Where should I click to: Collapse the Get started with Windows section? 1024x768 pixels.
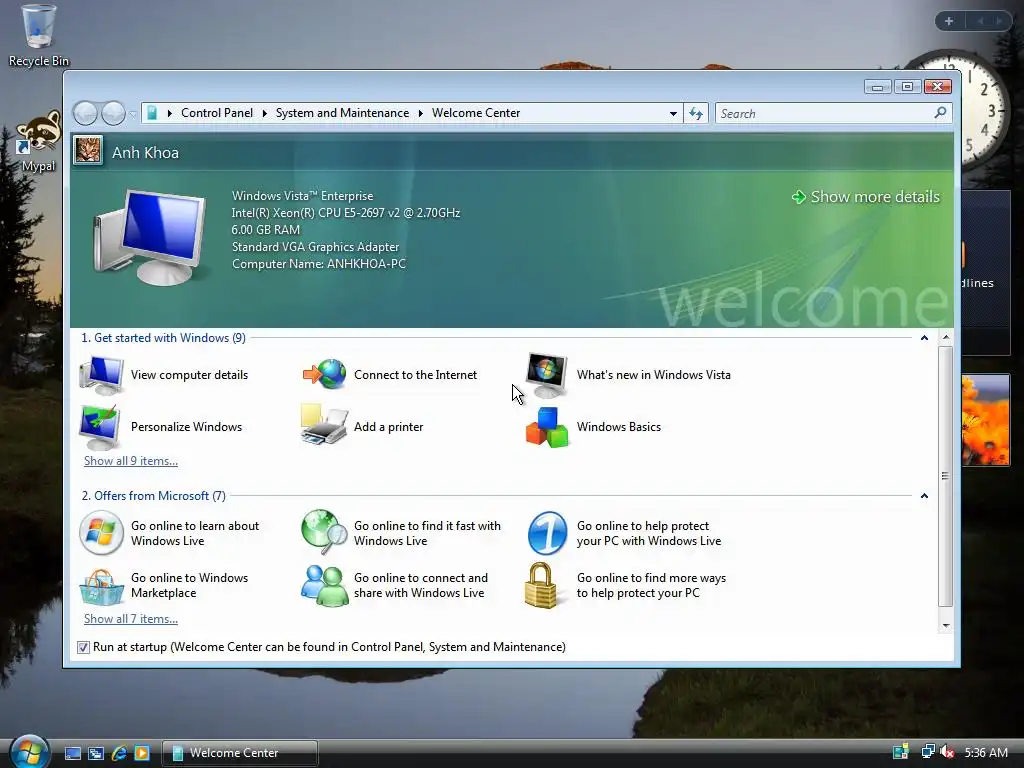(x=924, y=338)
